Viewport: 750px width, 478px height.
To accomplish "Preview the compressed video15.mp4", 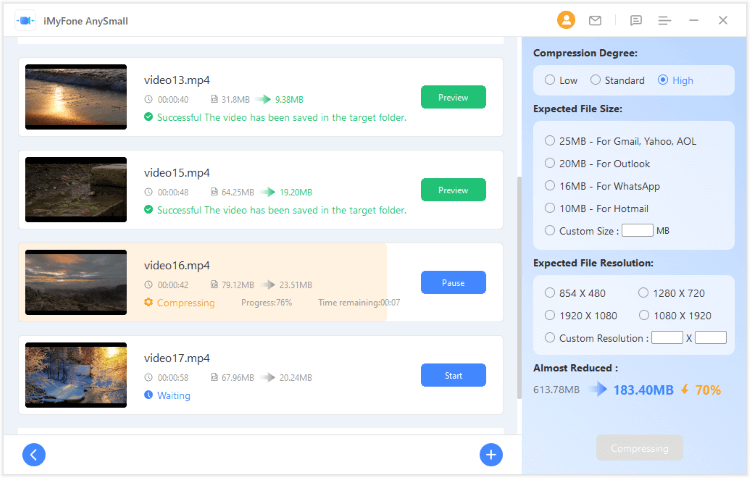I will [453, 190].
